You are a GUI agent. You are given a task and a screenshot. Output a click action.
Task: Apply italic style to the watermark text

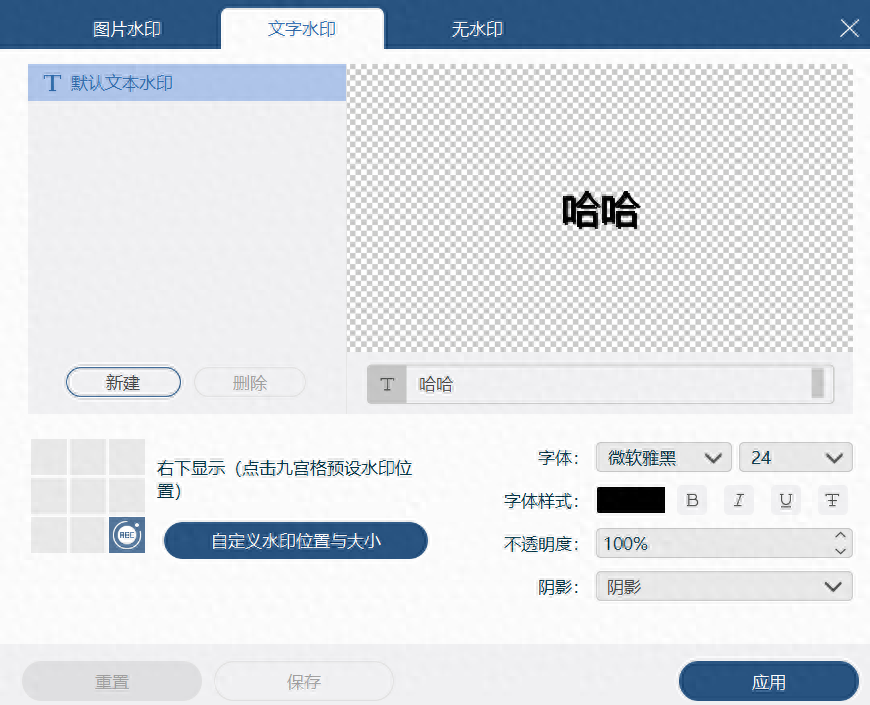pyautogui.click(x=739, y=500)
